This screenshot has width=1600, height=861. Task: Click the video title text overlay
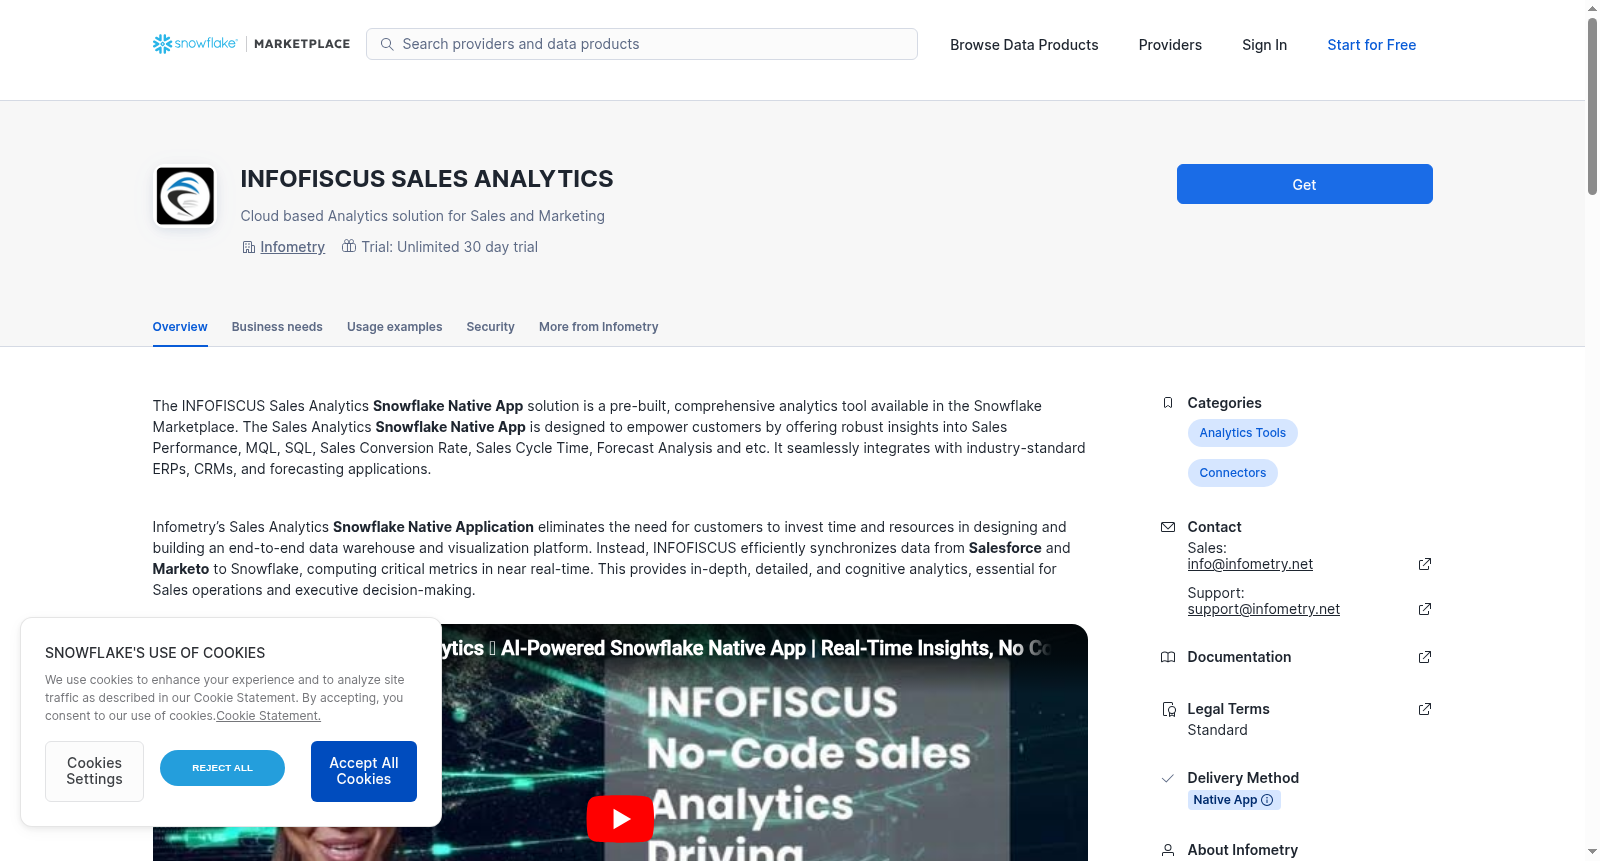pyautogui.click(x=745, y=648)
